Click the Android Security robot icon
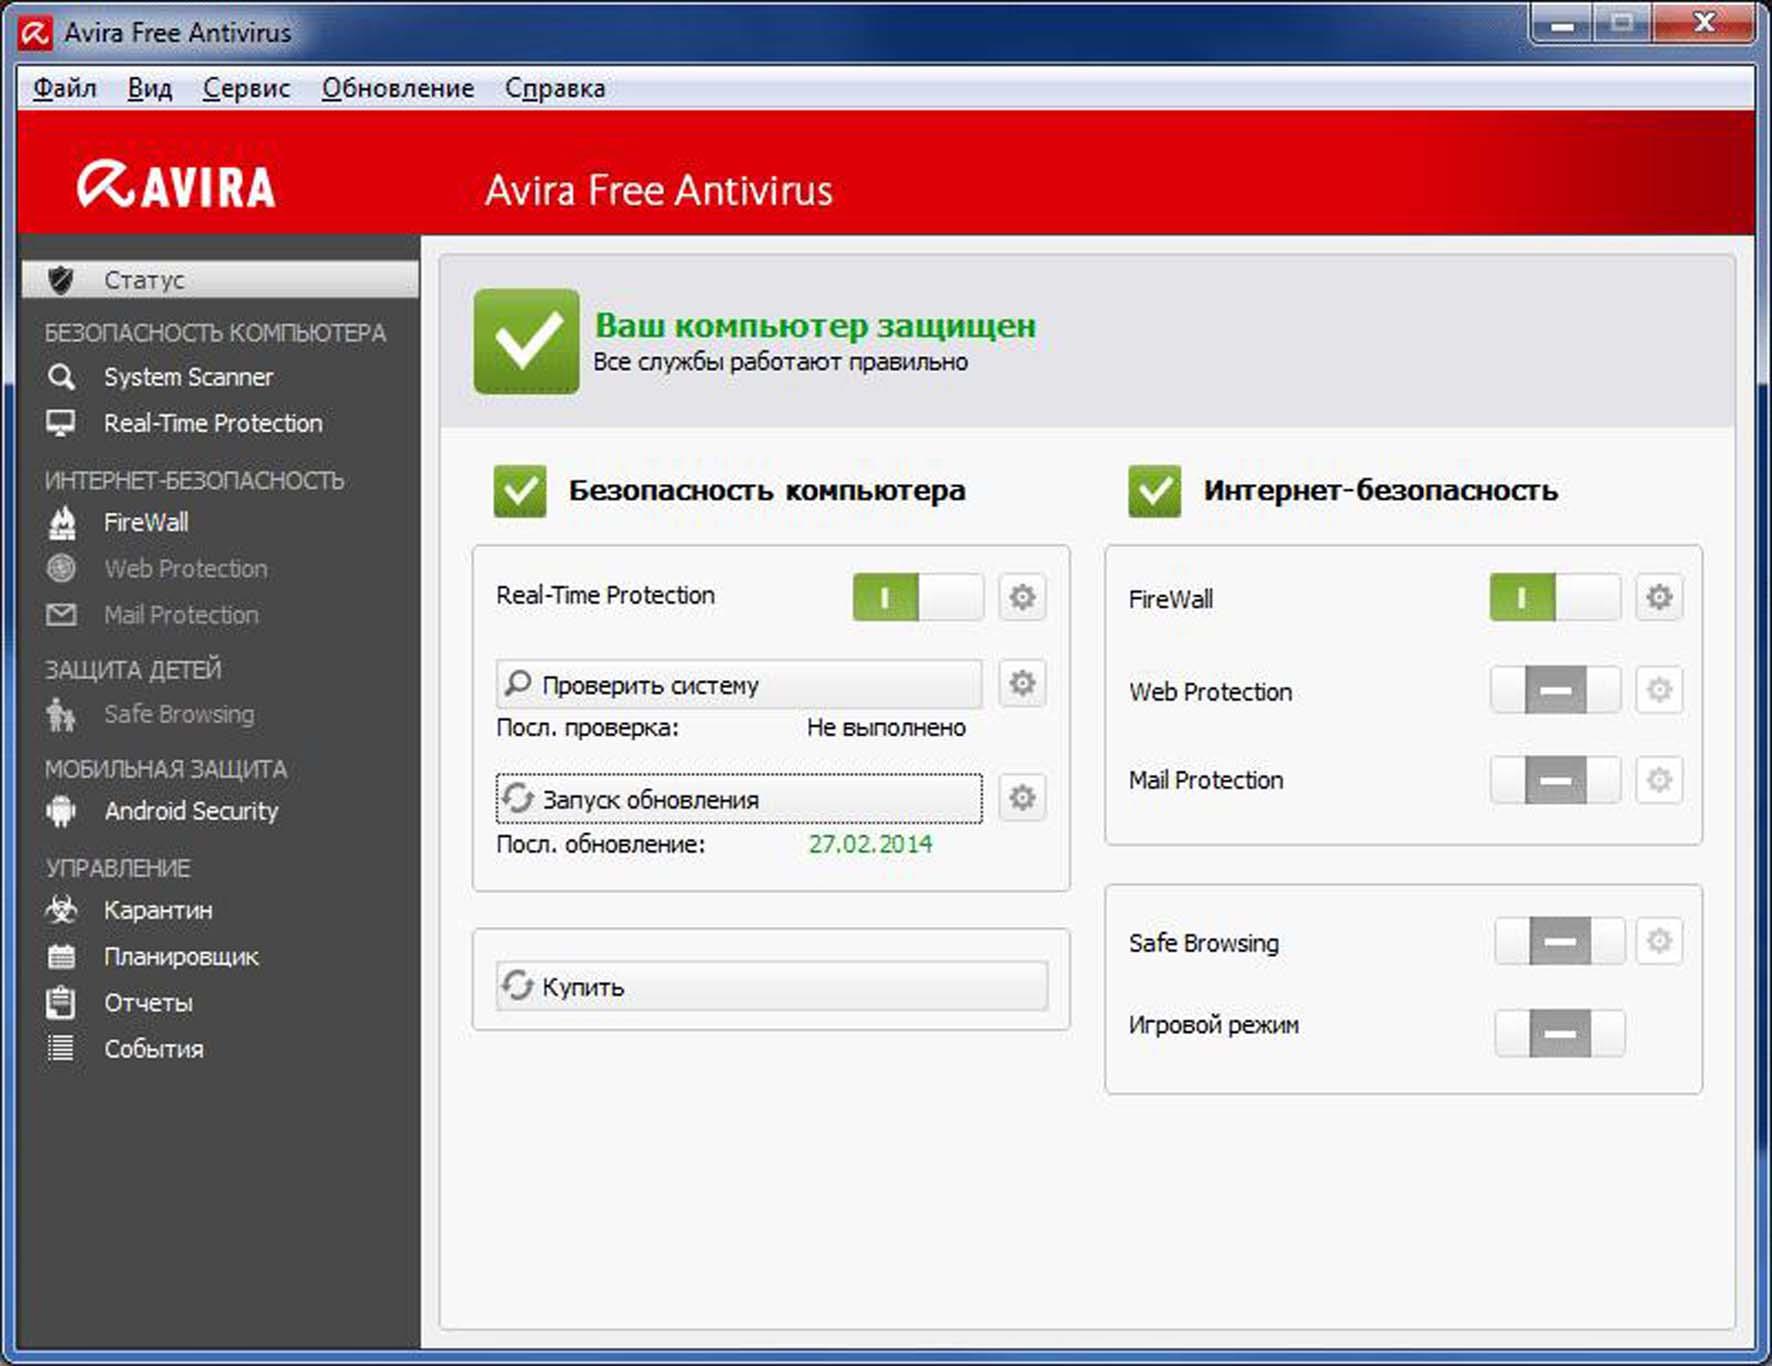Viewport: 1772px width, 1366px height. (x=61, y=811)
